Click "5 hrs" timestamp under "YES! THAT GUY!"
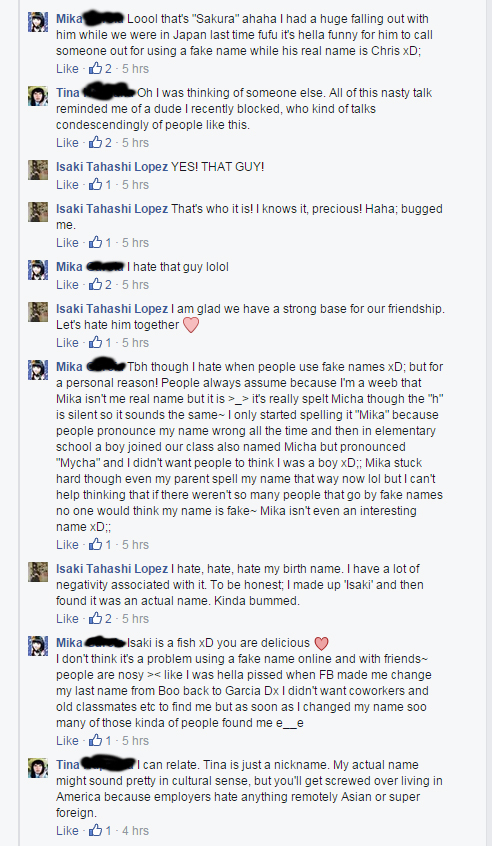Screen dimensions: 492x846 pos(135,185)
